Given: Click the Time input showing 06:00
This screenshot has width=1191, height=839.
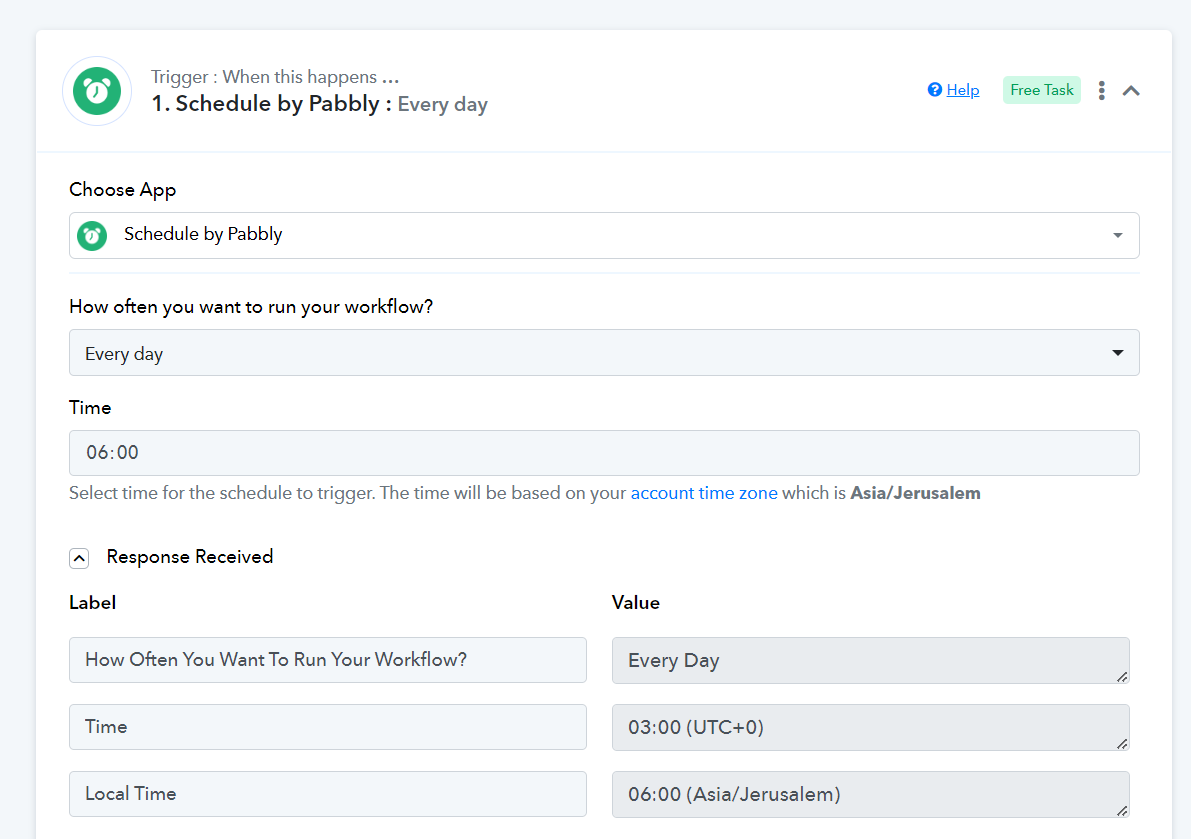Looking at the screenshot, I should pyautogui.click(x=604, y=453).
